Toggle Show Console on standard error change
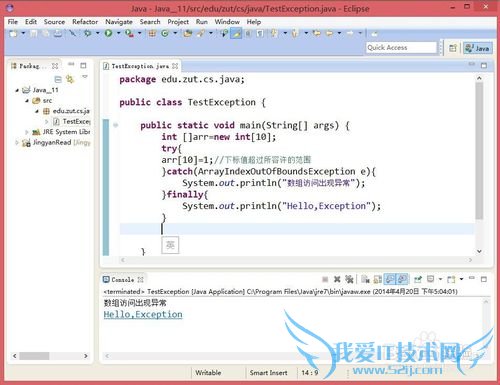 pyautogui.click(x=402, y=279)
